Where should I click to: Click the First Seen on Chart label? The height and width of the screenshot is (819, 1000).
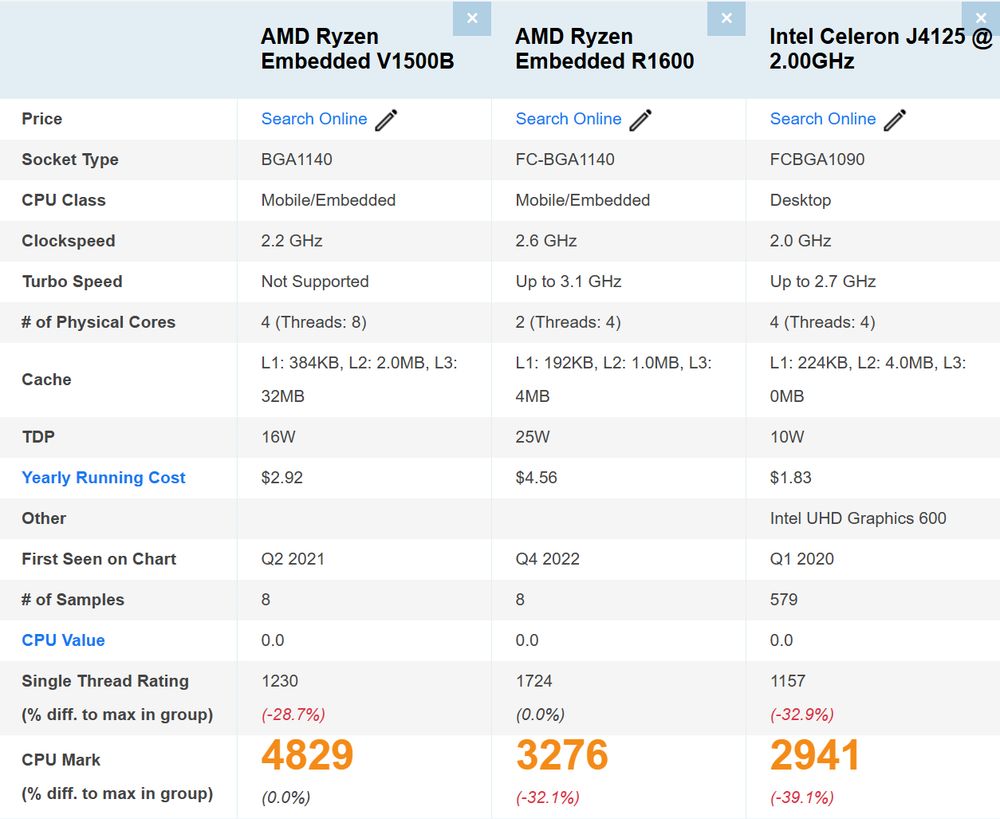[99, 559]
